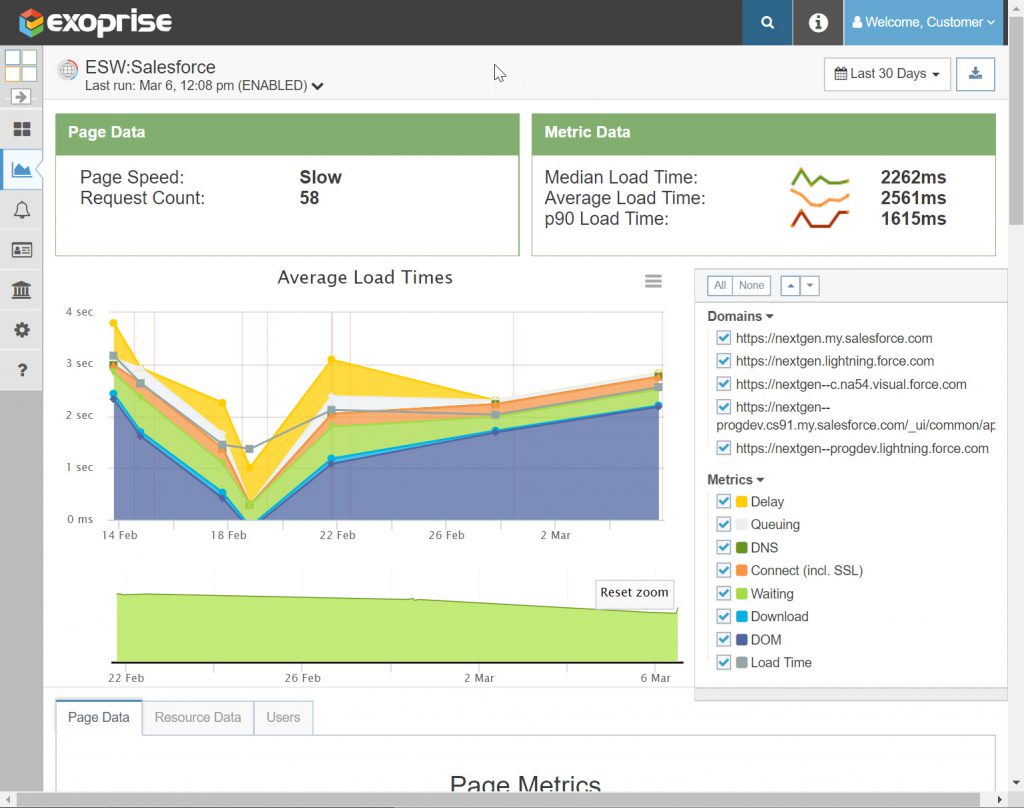Open the bank building sidebar icon

coord(22,289)
